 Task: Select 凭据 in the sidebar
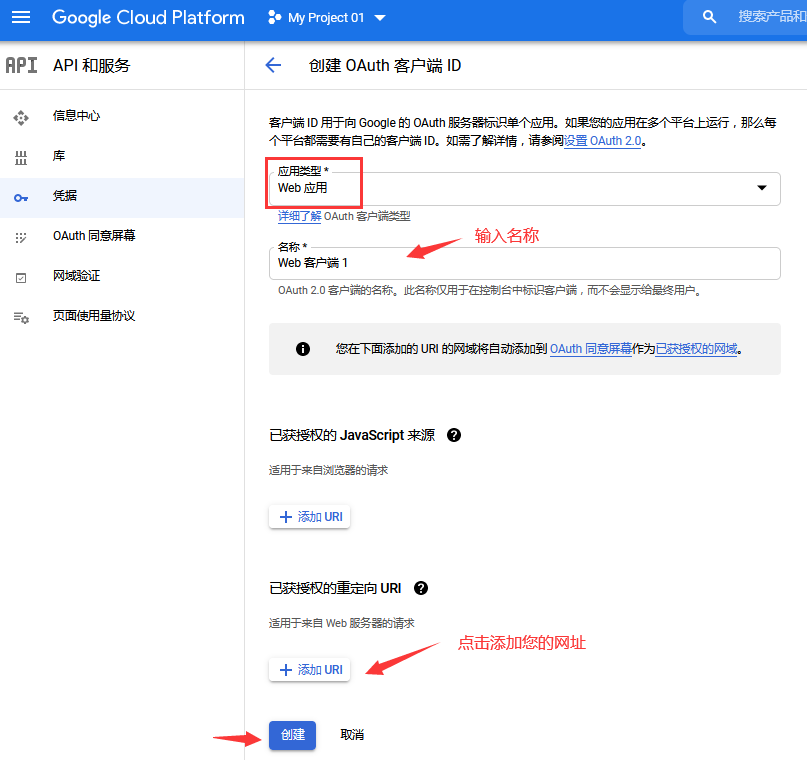122,196
